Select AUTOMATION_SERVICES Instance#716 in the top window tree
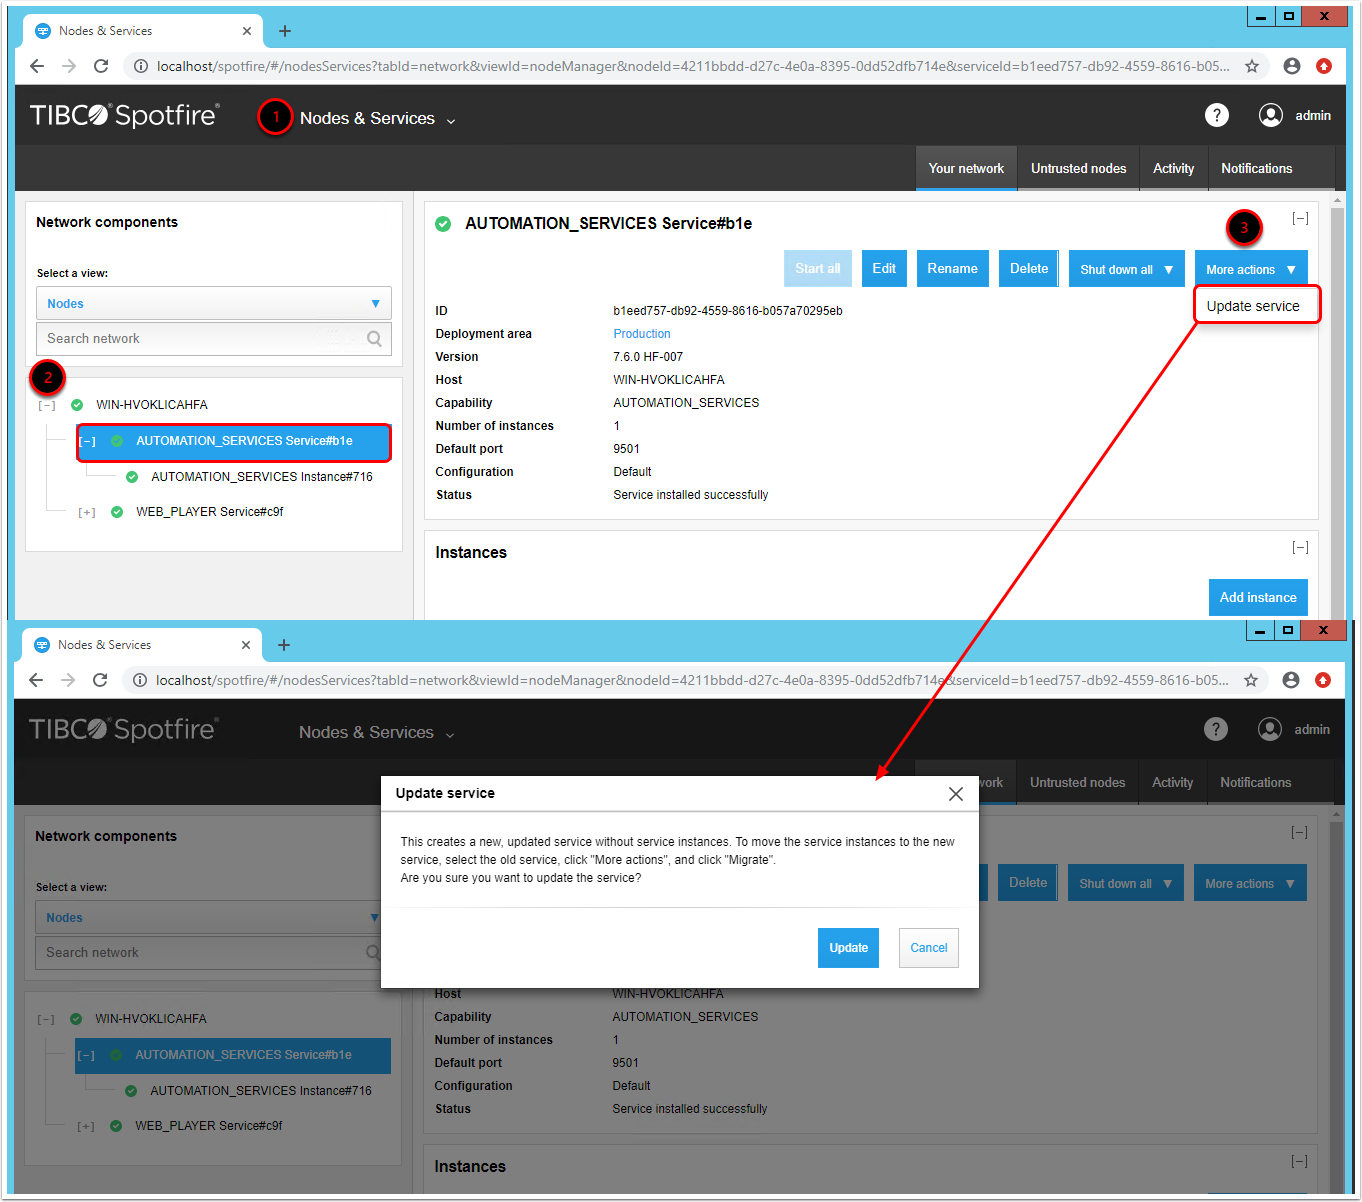This screenshot has height=1202, width=1362. coord(262,477)
